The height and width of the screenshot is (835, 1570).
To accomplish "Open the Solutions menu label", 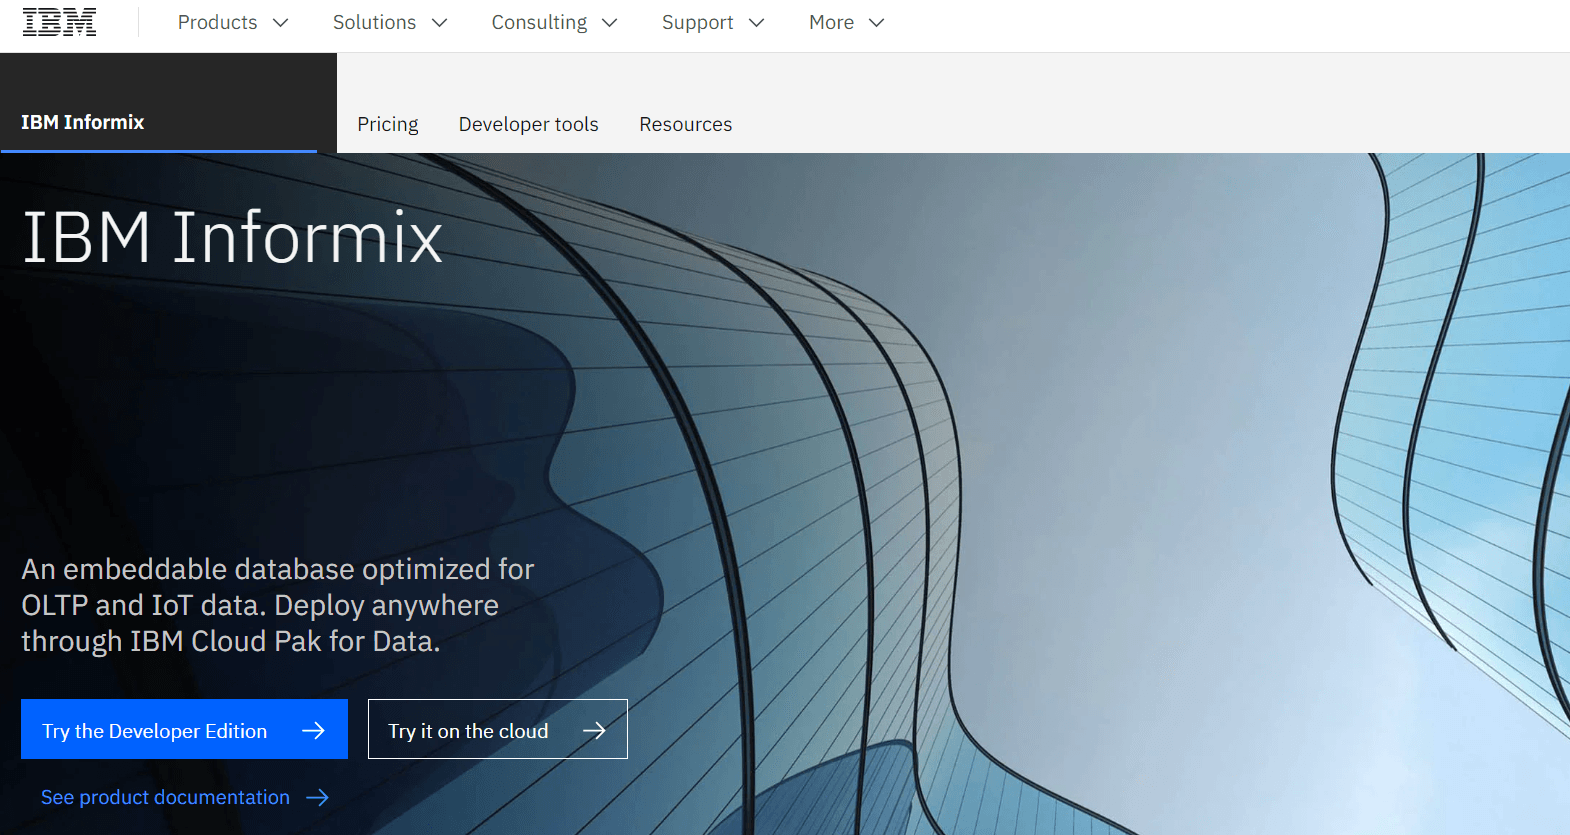I will click(x=374, y=22).
